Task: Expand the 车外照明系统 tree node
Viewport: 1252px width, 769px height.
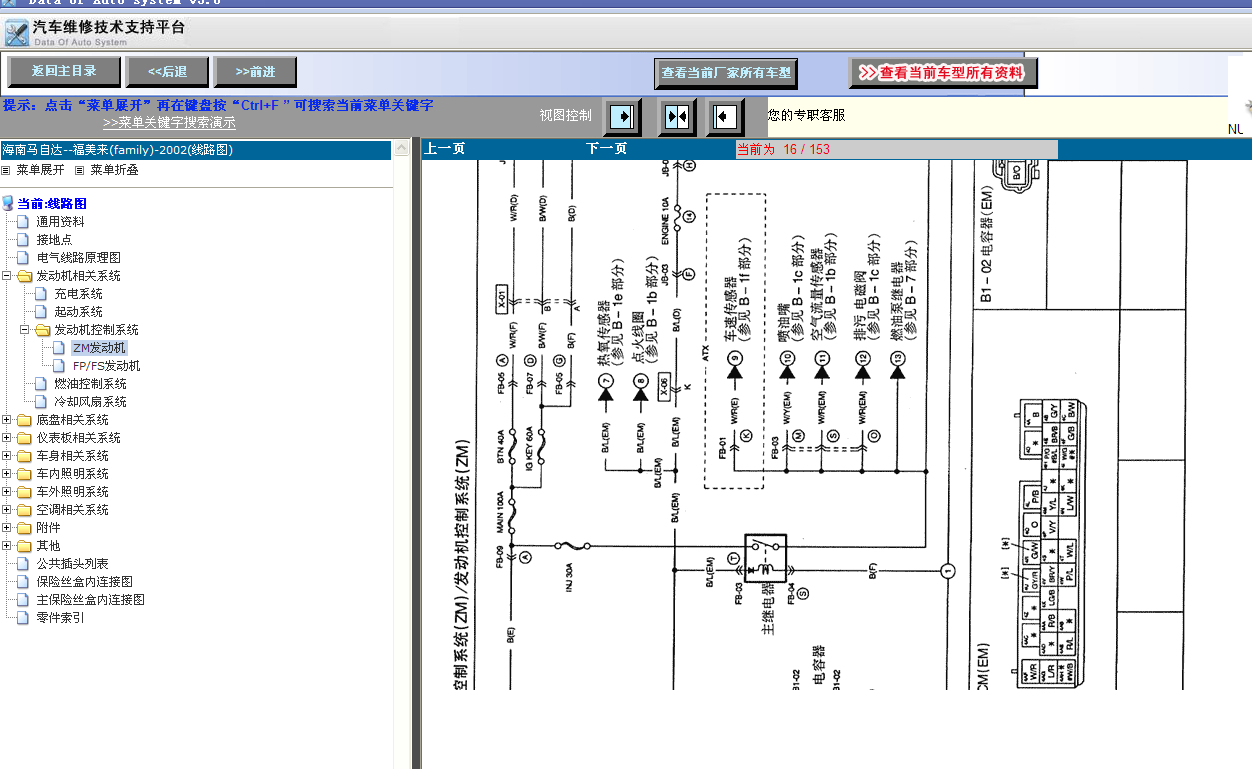Action: [8, 492]
